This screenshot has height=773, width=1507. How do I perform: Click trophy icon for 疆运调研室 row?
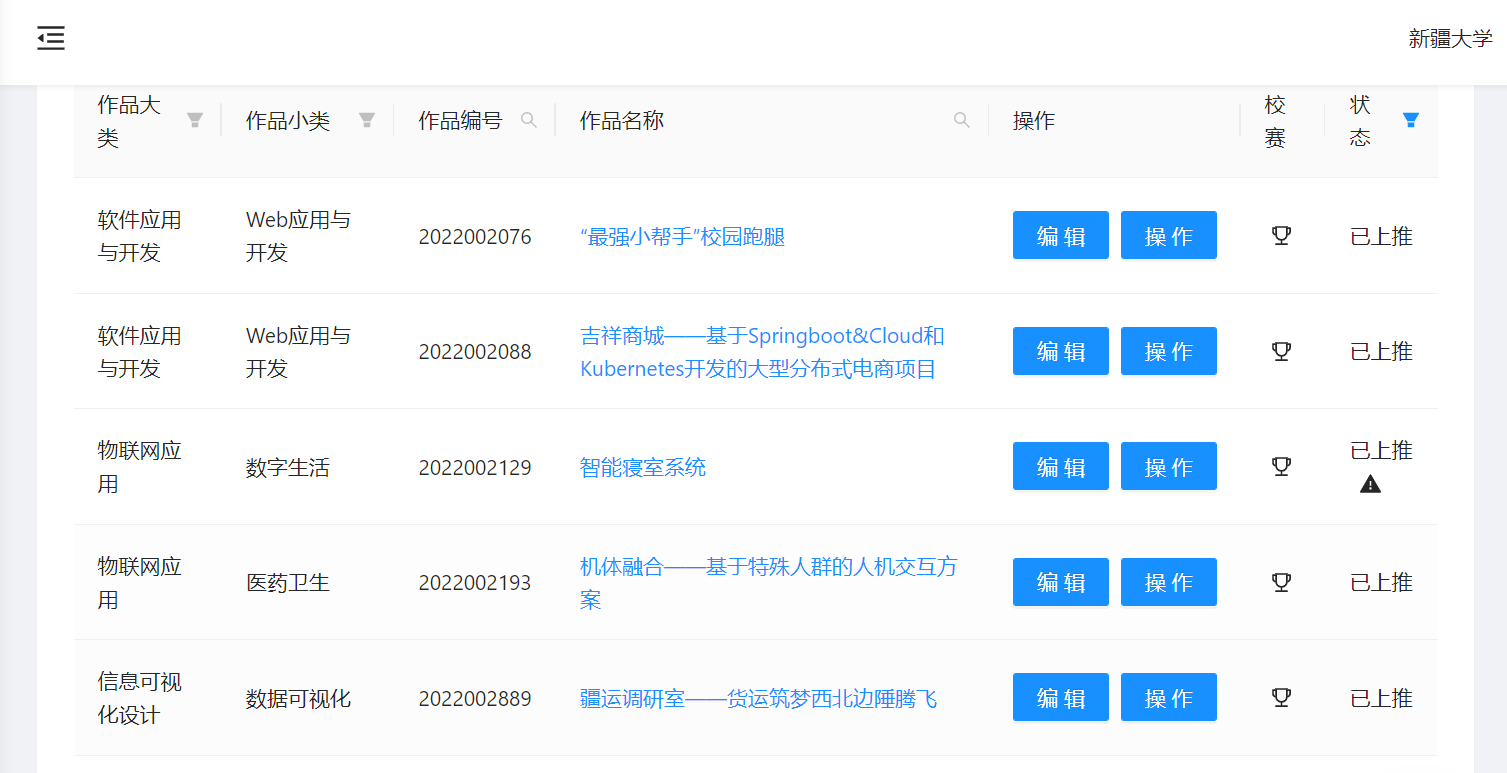(1281, 698)
